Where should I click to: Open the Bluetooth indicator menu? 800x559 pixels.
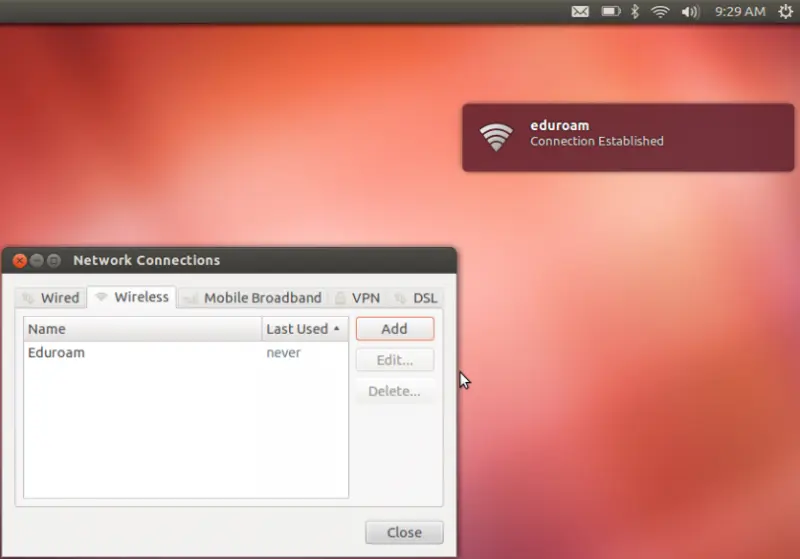634,12
